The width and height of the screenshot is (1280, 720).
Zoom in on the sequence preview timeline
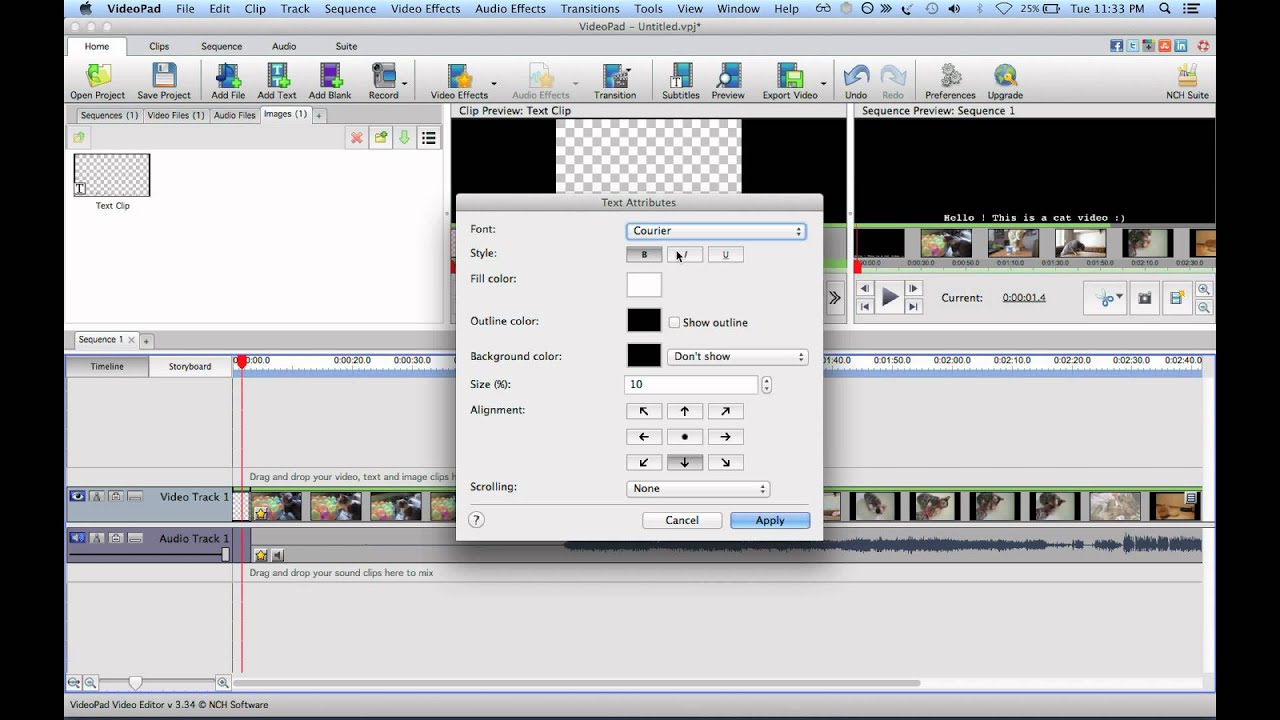tap(1204, 289)
